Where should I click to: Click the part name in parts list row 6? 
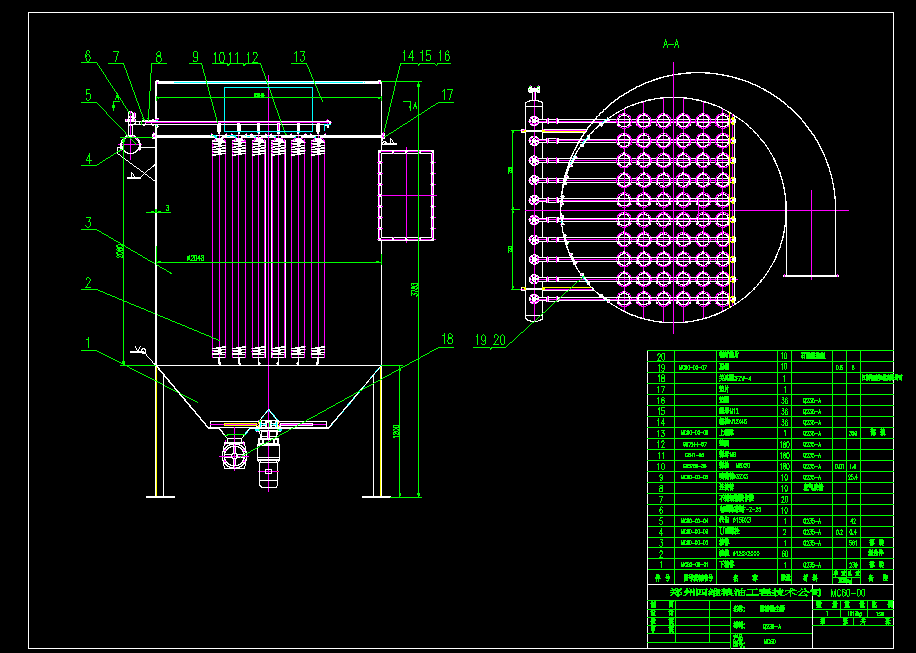point(740,510)
